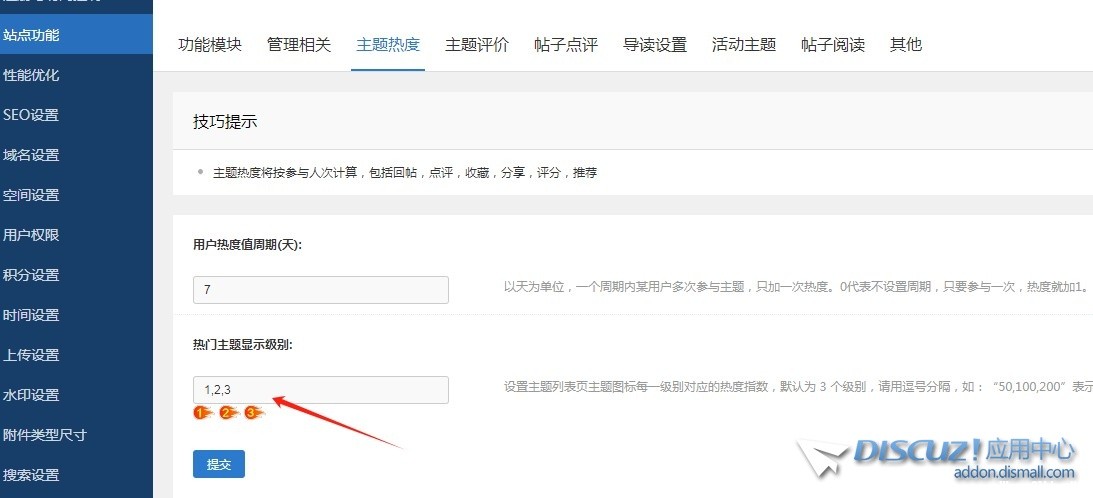Open the 管理相关 tab

[299, 45]
